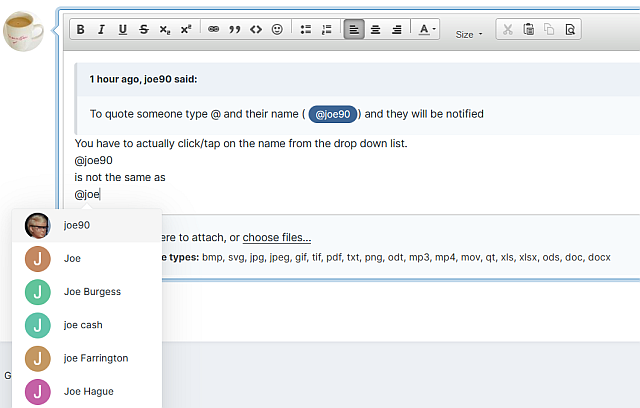Select Joe Burgess from mention list
The width and height of the screenshot is (640, 408).
point(87,292)
